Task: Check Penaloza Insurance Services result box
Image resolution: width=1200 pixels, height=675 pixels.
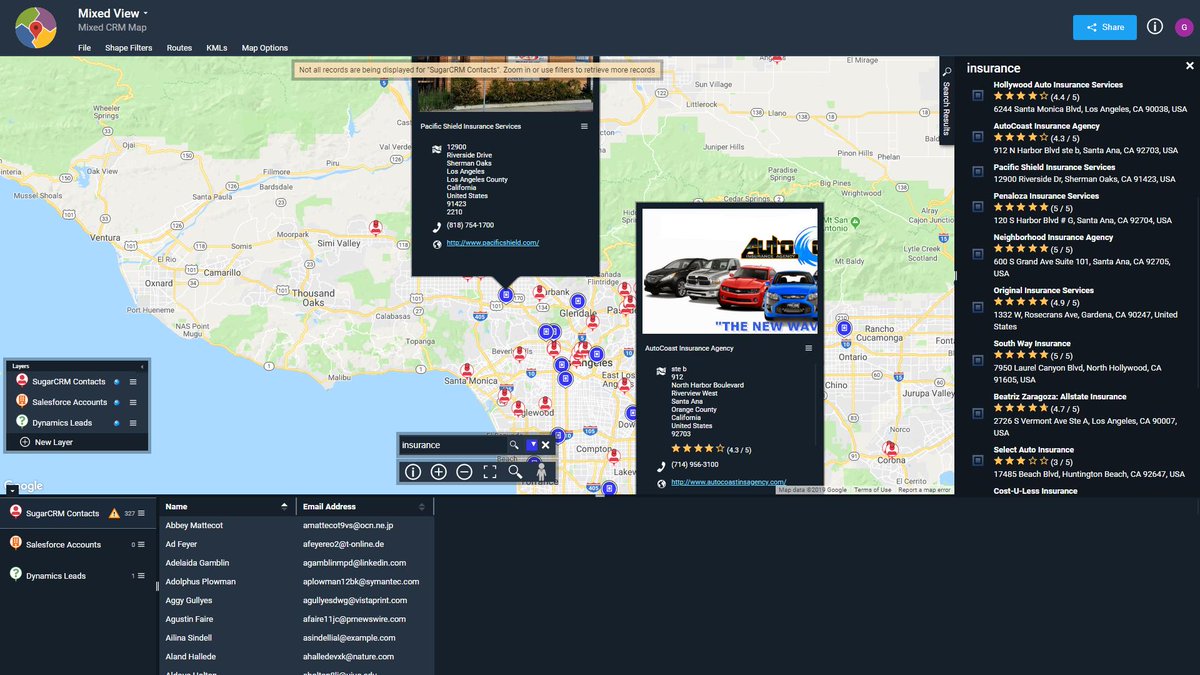Action: pos(978,207)
